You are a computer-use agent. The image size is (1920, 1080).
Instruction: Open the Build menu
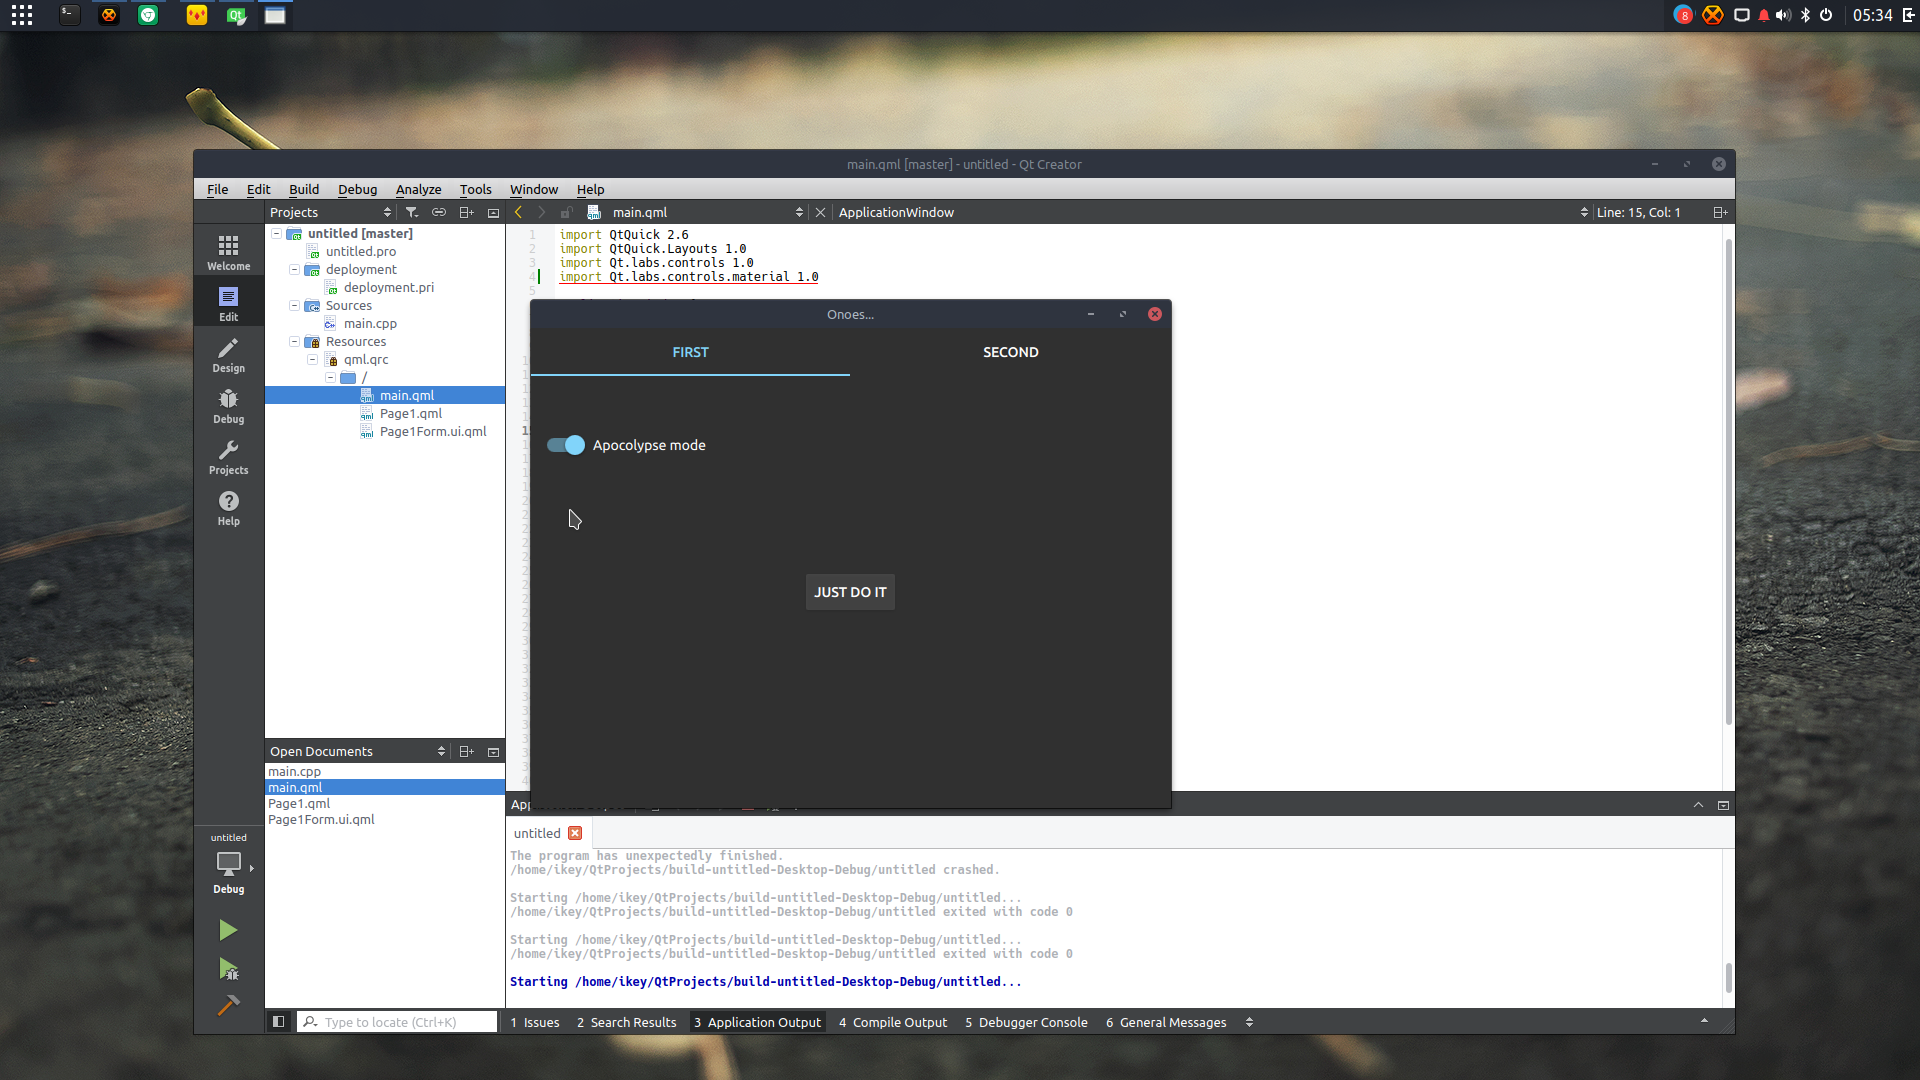[x=304, y=189]
